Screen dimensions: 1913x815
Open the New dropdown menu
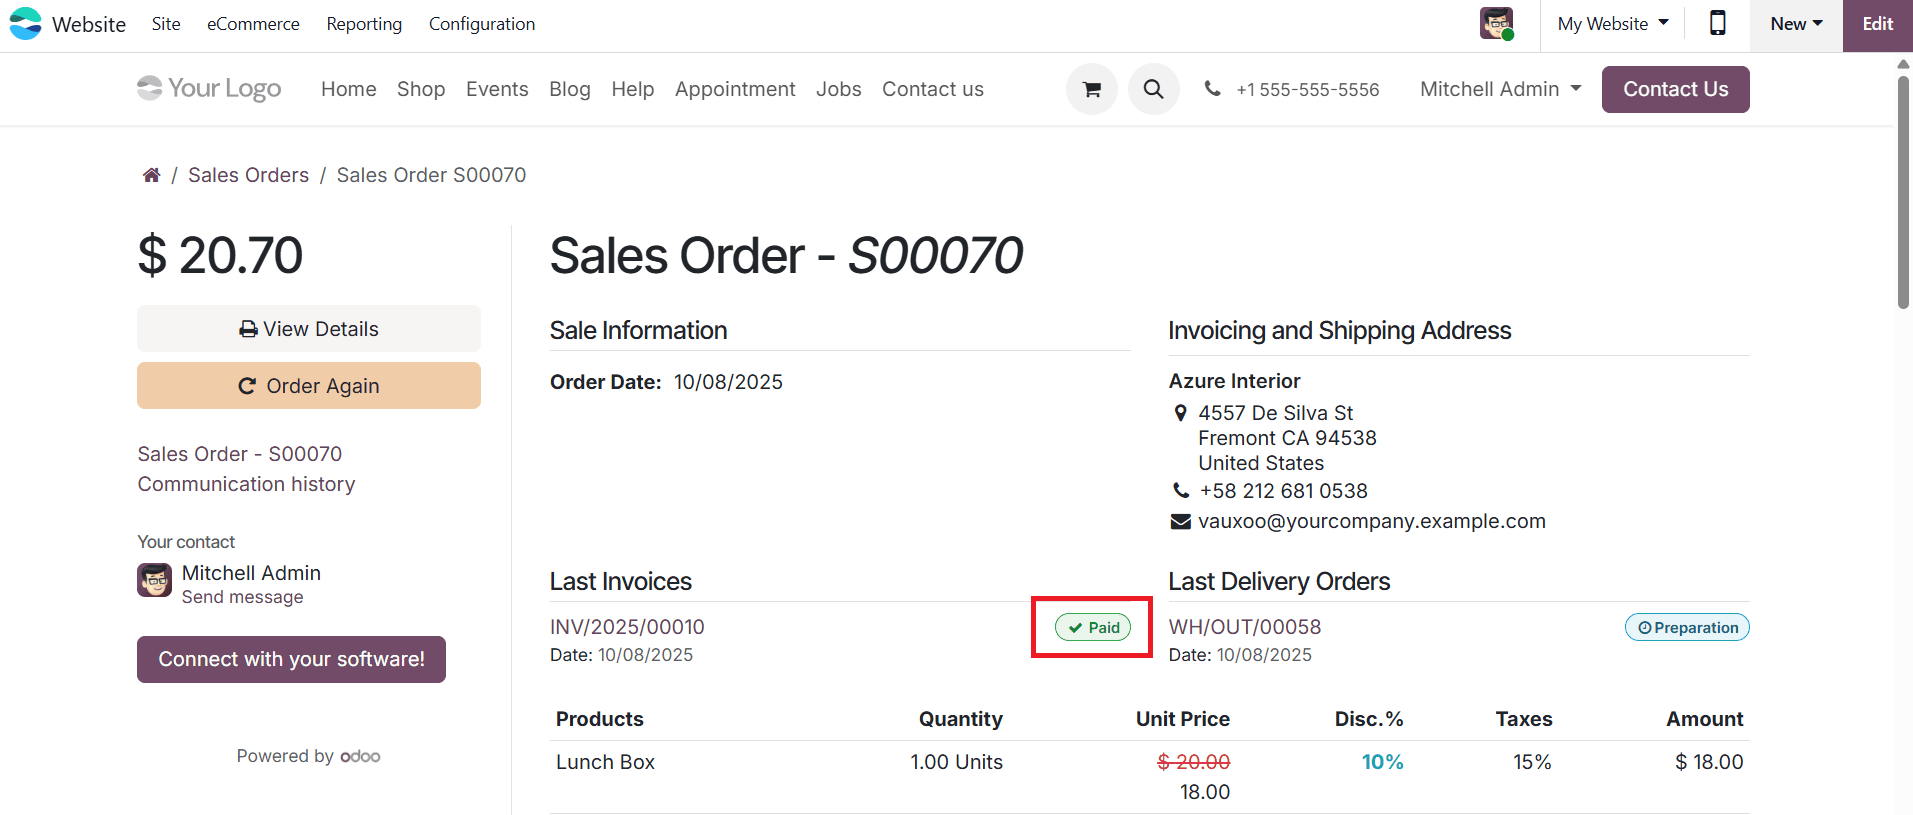click(x=1795, y=24)
